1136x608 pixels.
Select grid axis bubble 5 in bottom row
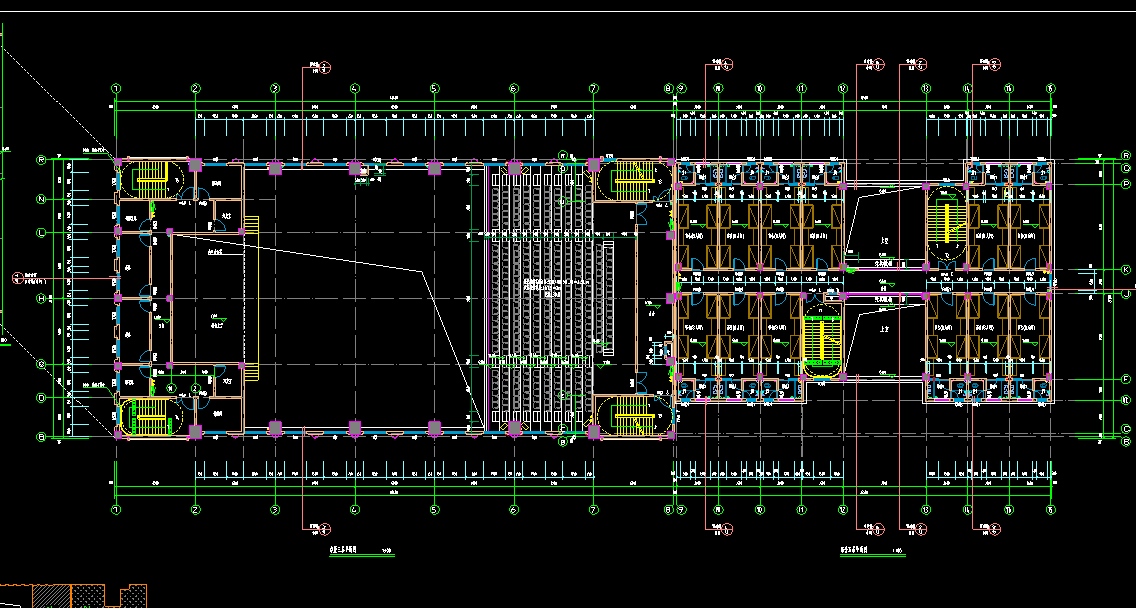coord(434,509)
